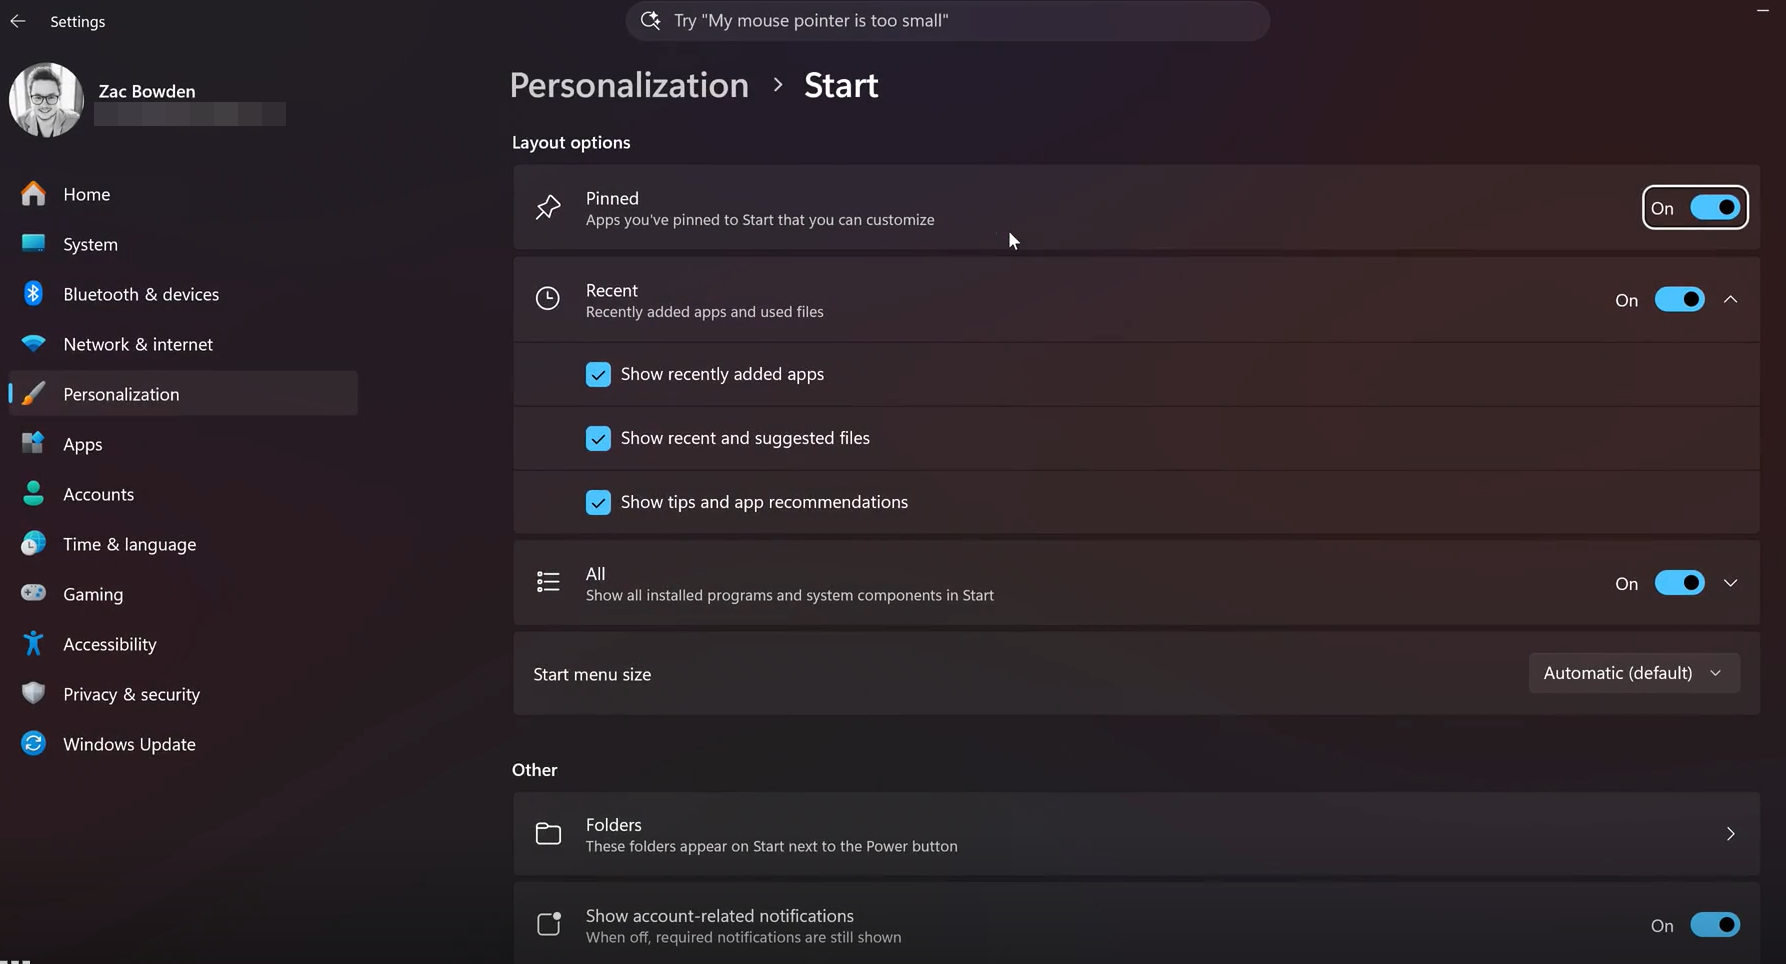
Task: Click the back arrow in Settings
Action: click(18, 21)
